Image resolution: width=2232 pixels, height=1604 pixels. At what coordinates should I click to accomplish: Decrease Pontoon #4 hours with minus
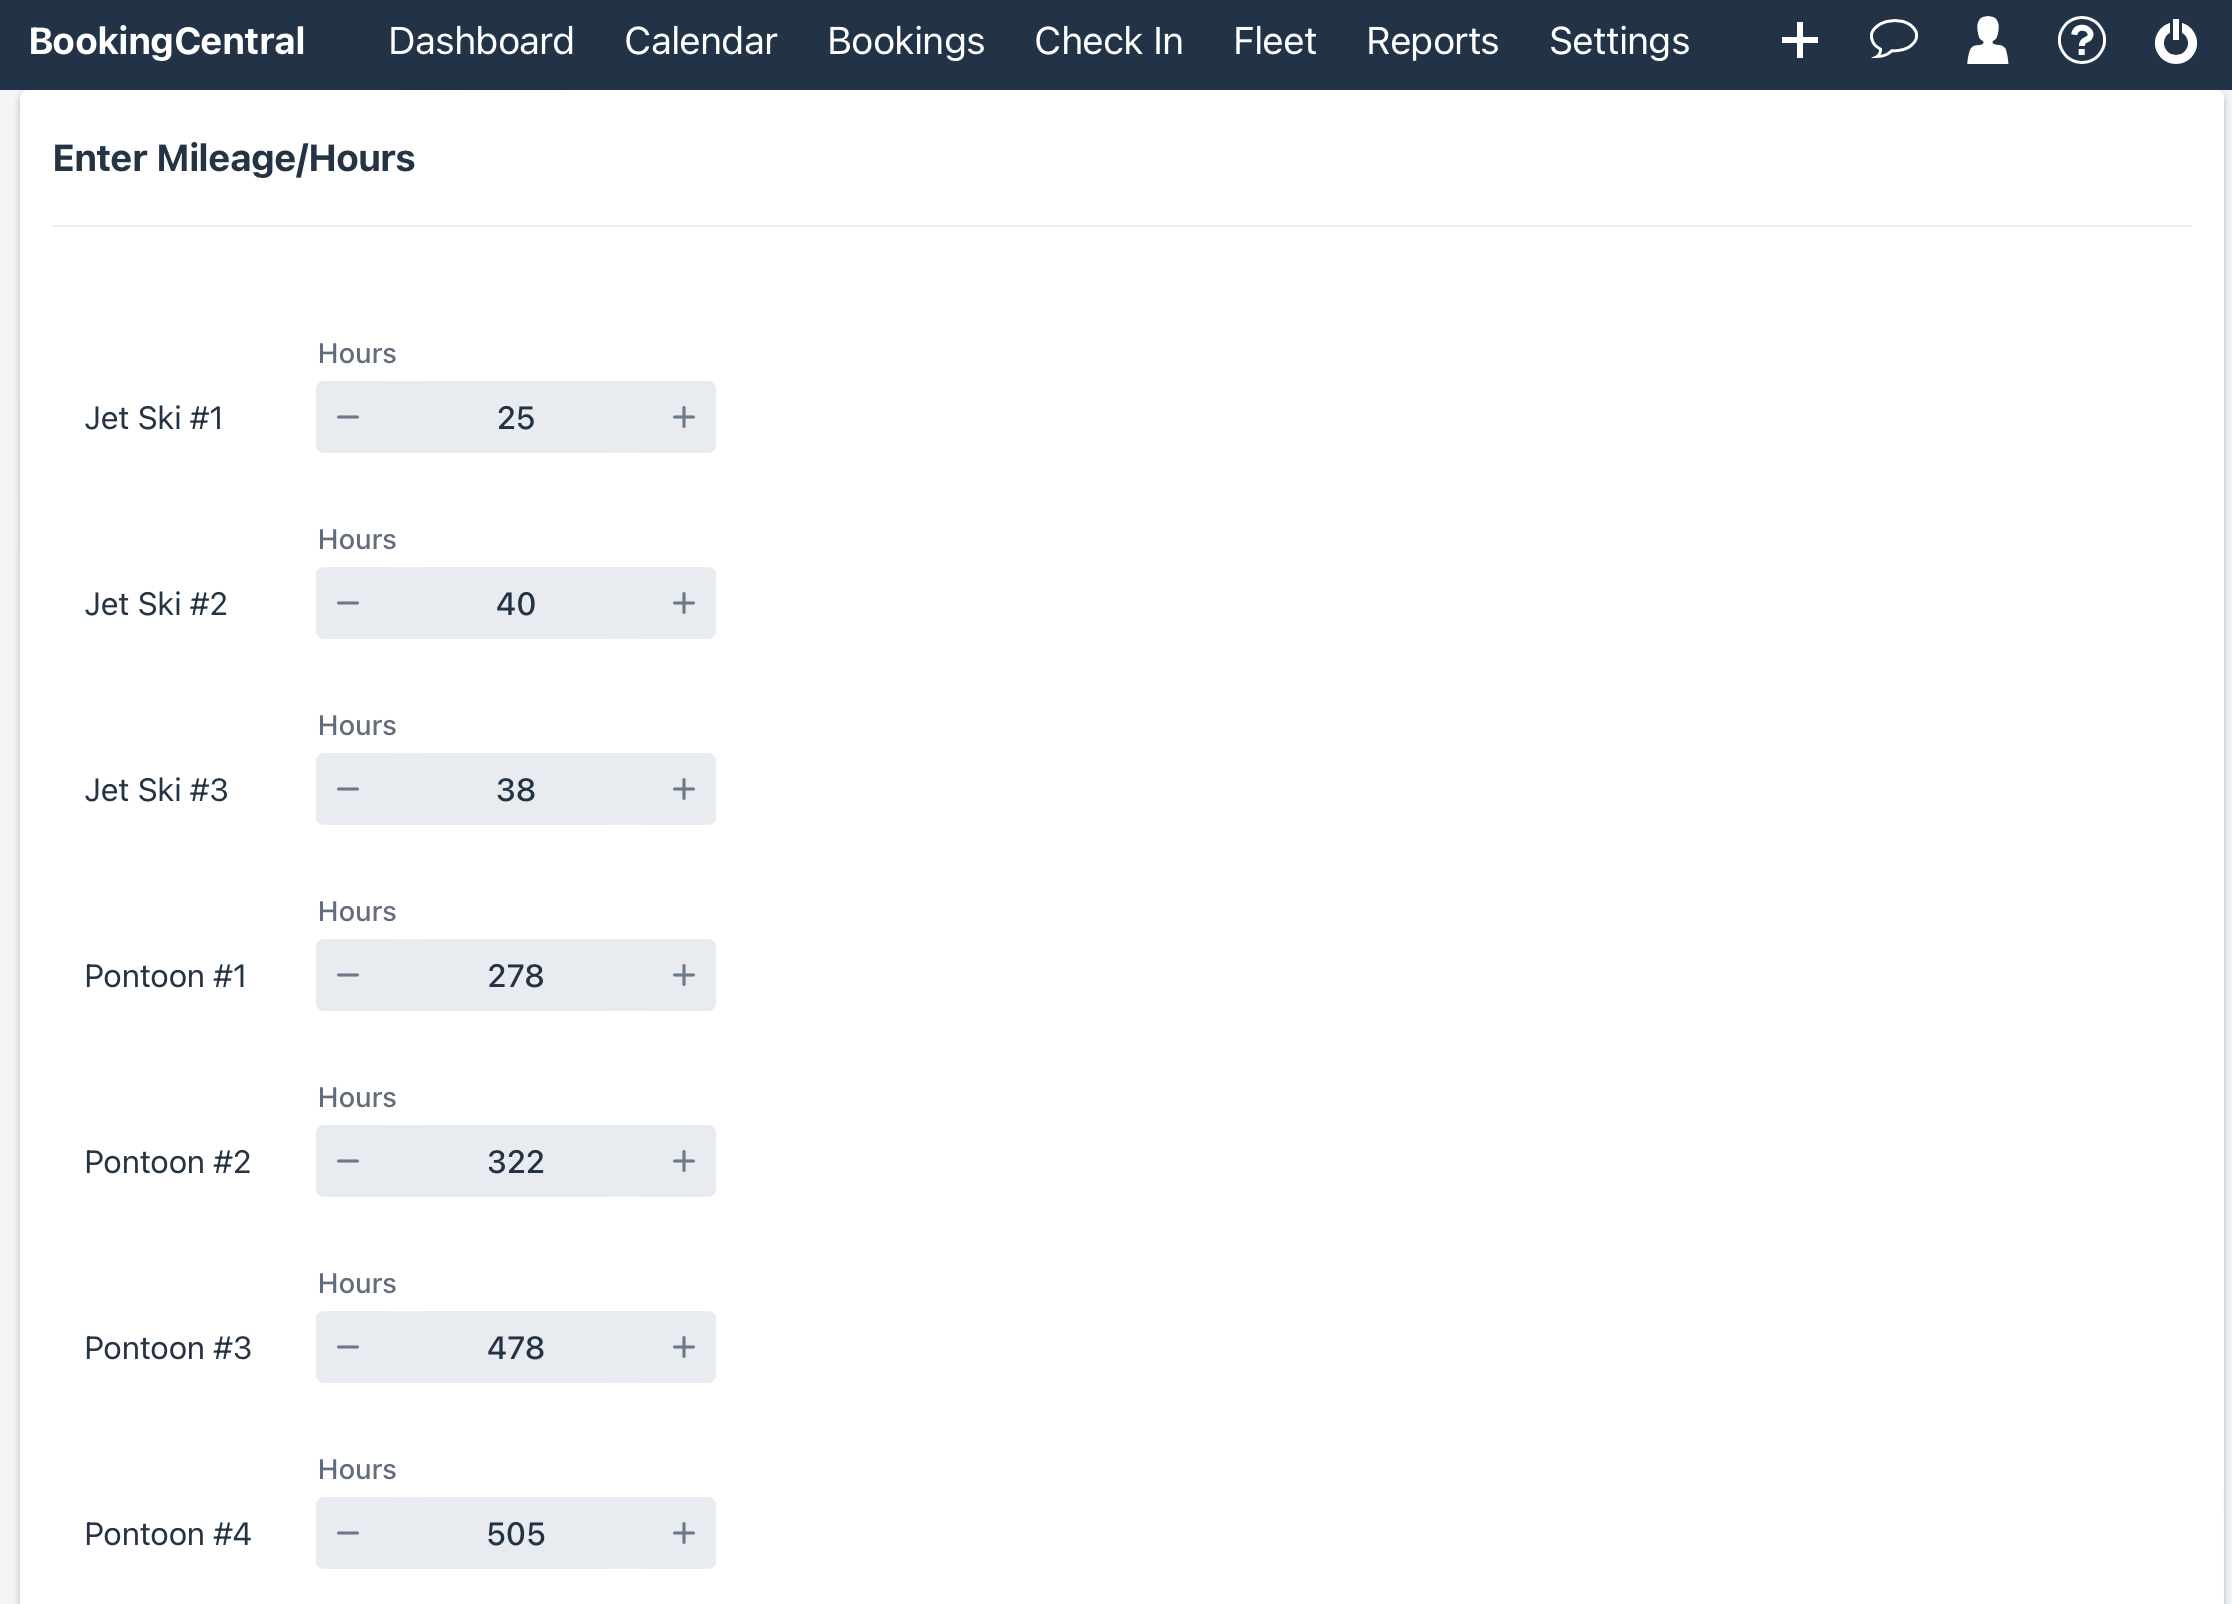348,1533
